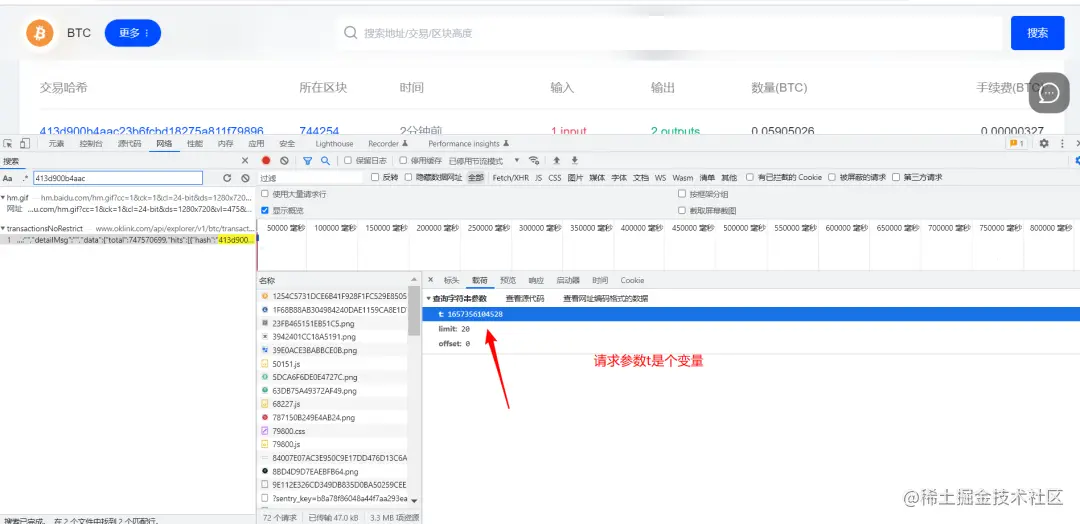Check the 隐藏数据网址 checkbox
This screenshot has width=1080, height=524.
pos(409,177)
